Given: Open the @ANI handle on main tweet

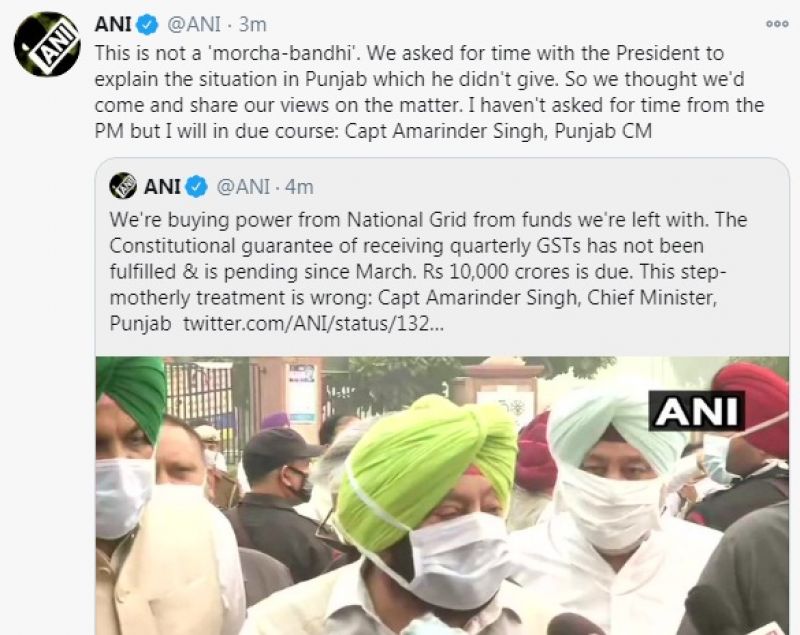Looking at the screenshot, I should pyautogui.click(x=194, y=24).
